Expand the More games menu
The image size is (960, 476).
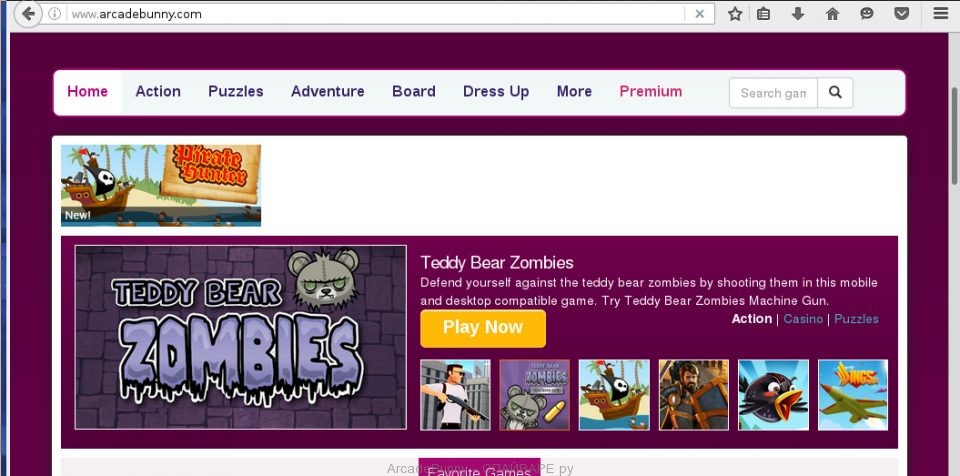pyautogui.click(x=574, y=91)
